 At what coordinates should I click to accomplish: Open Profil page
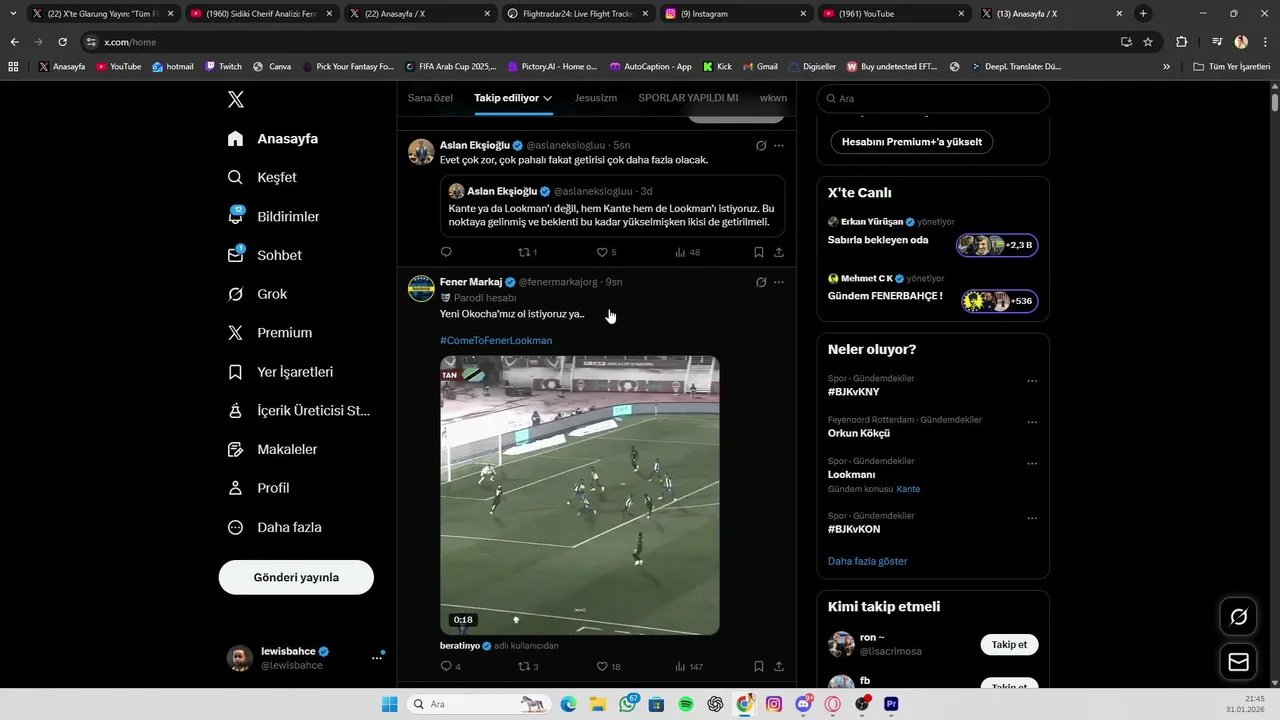pyautogui.click(x=258, y=488)
